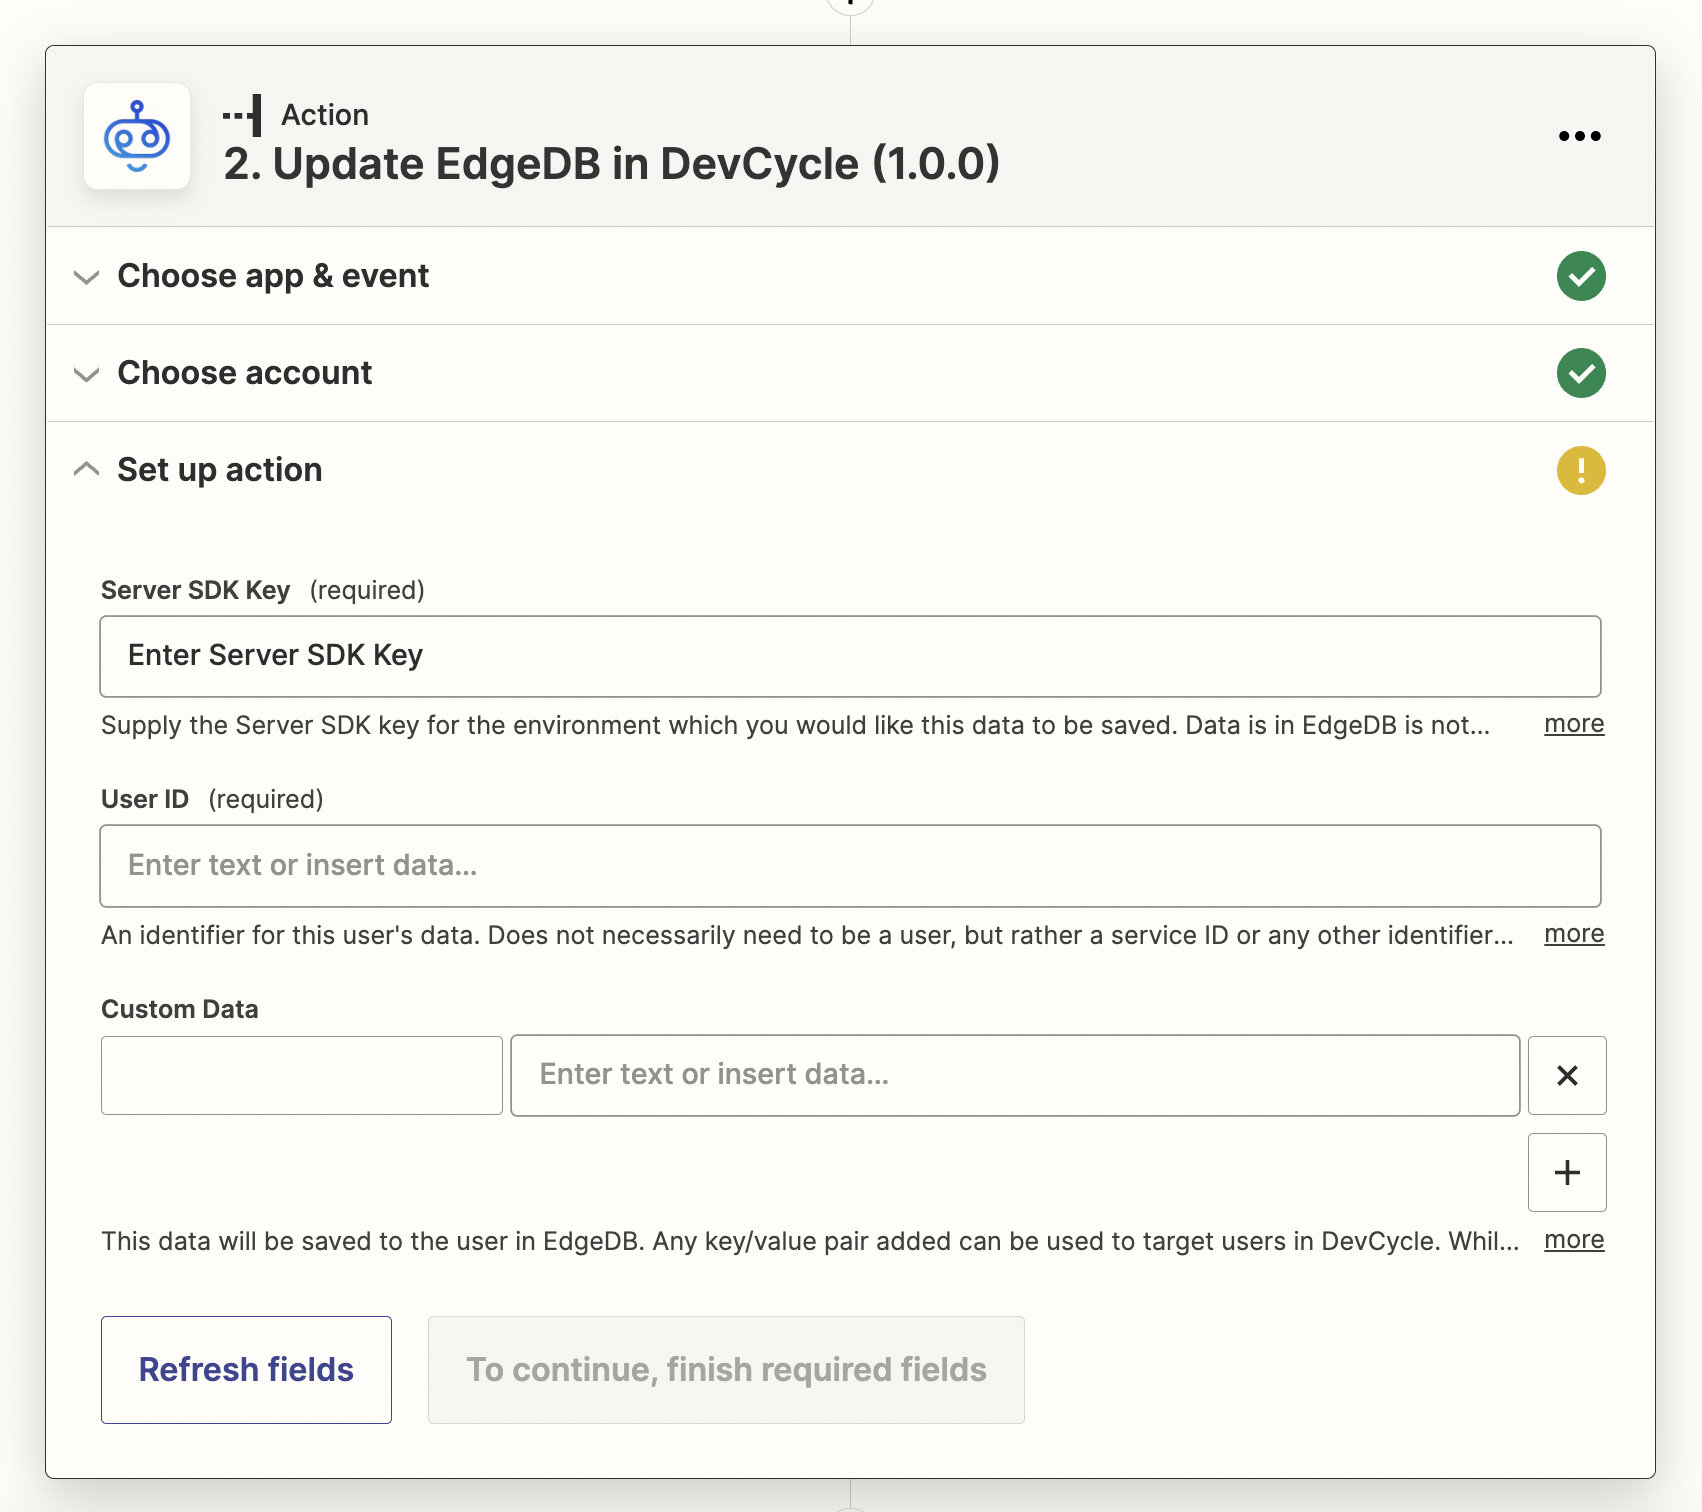This screenshot has width=1702, height=1512.
Task: Focus the User ID text field
Action: pos(849,865)
